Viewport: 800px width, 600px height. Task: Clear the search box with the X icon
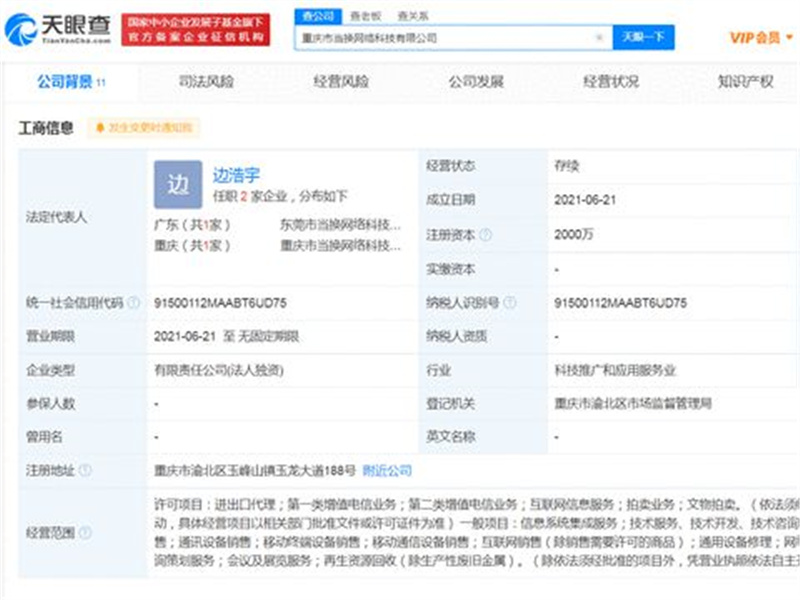(599, 37)
